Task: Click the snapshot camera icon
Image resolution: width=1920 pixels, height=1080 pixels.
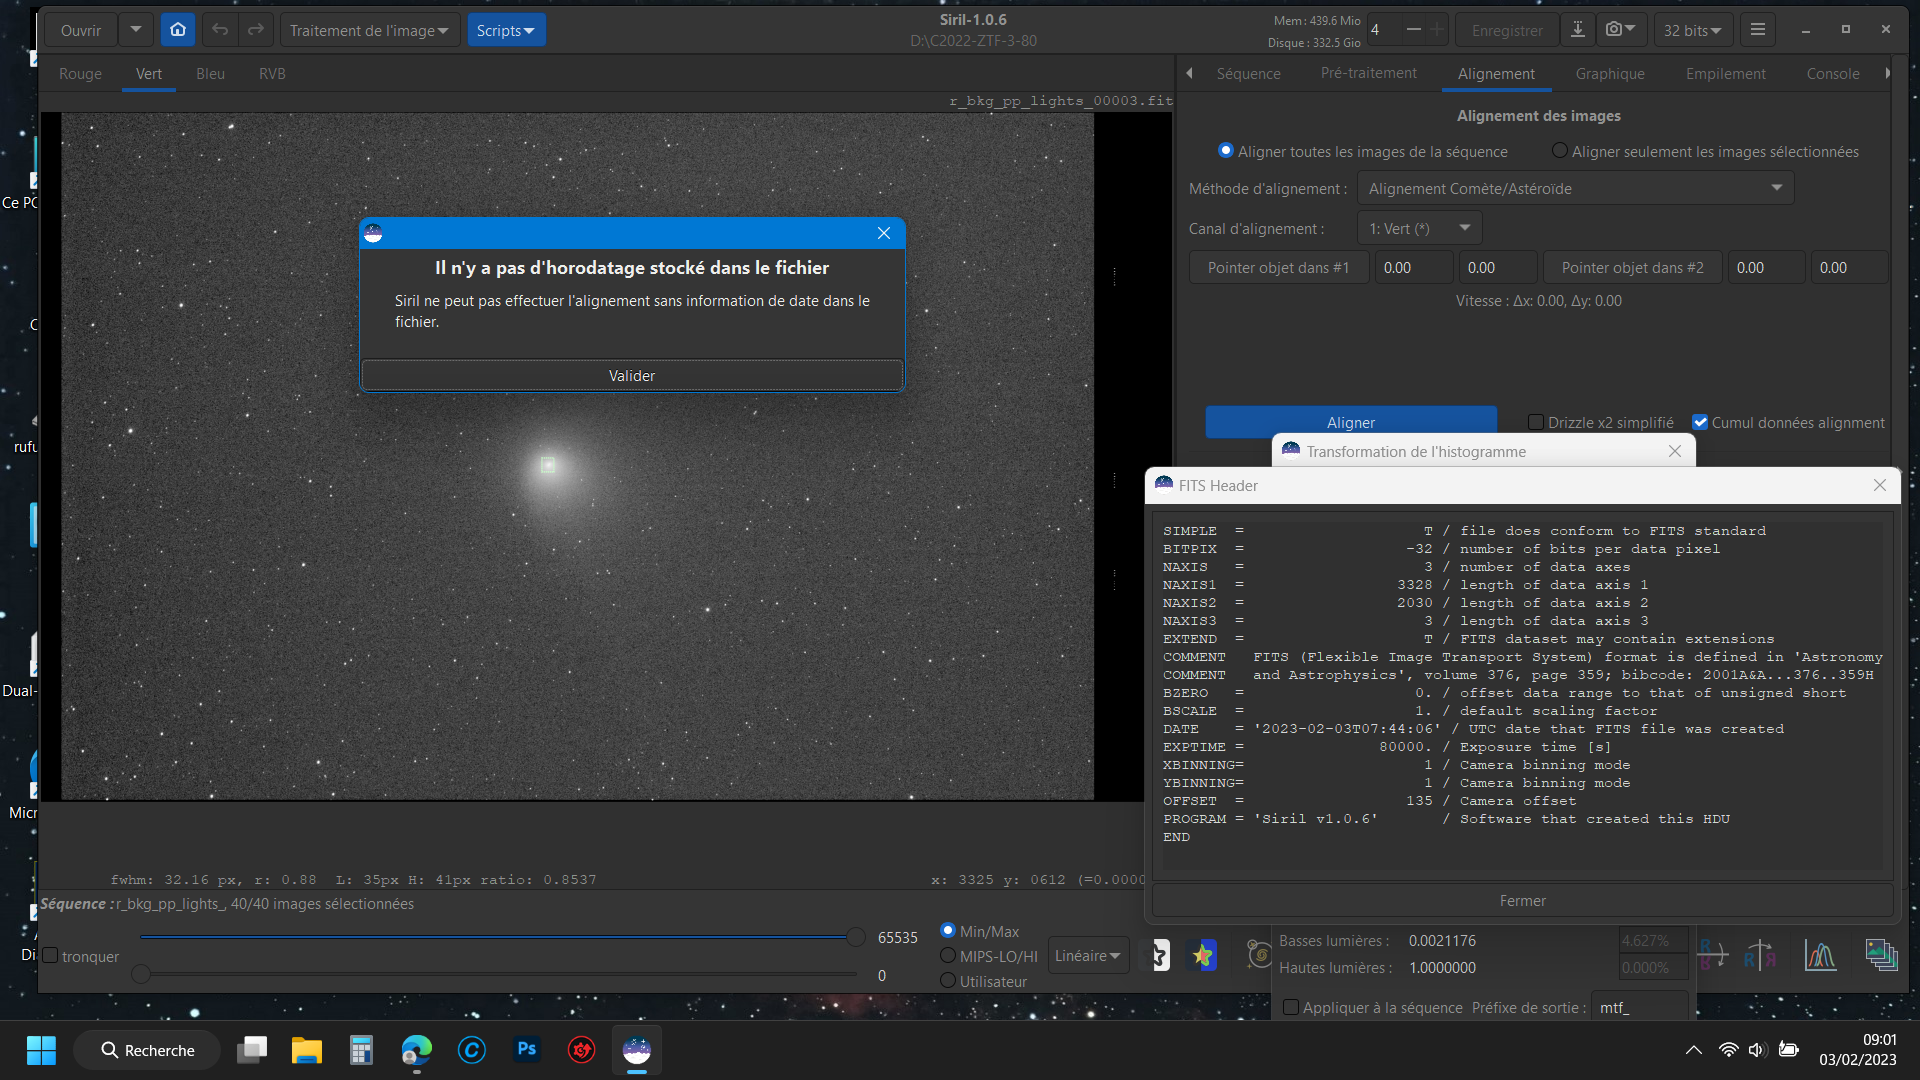Action: [1613, 30]
